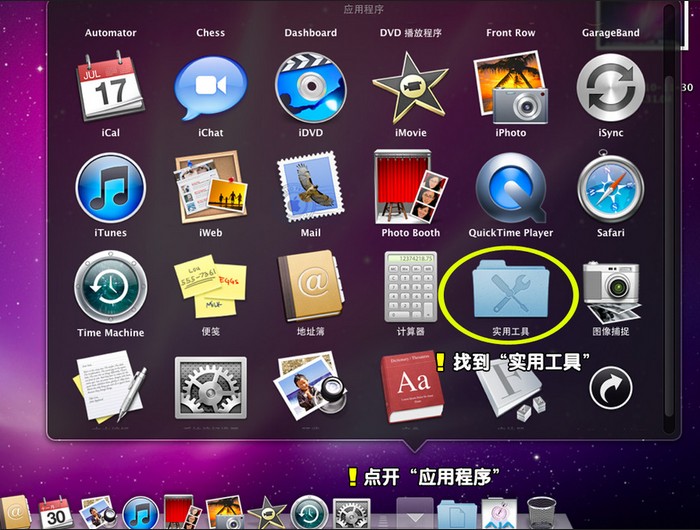Open iMovie star icon
Image resolution: width=700 pixels, height=530 pixels.
tap(410, 88)
